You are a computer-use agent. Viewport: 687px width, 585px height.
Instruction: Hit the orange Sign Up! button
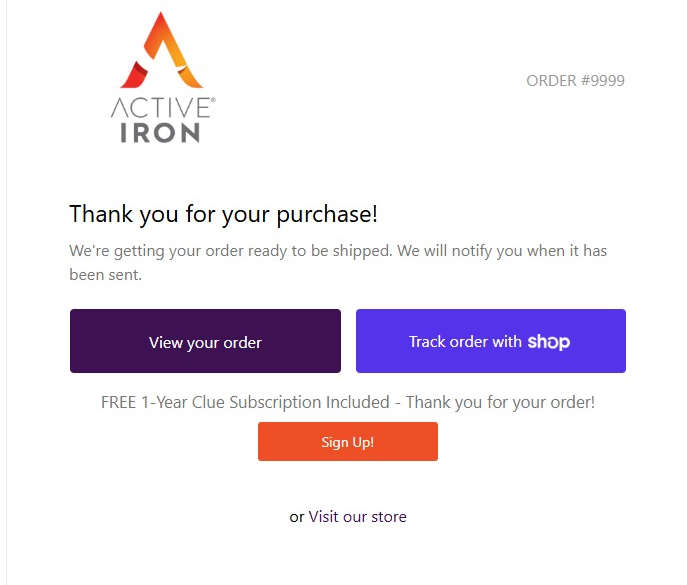tap(347, 442)
